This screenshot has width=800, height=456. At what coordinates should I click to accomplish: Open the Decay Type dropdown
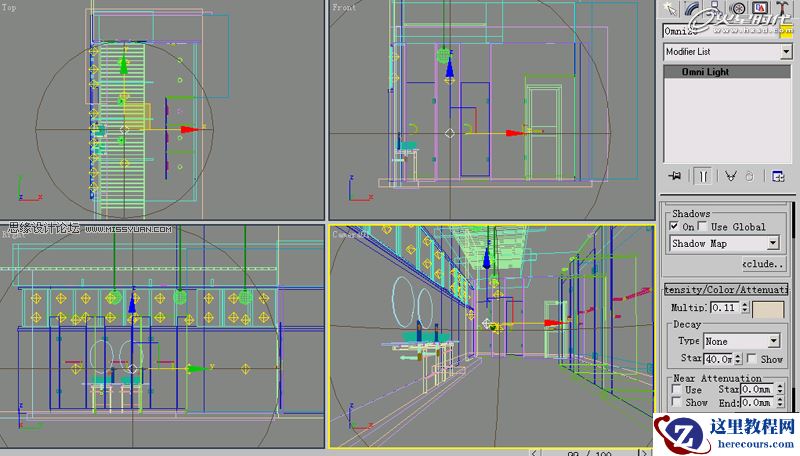(742, 341)
